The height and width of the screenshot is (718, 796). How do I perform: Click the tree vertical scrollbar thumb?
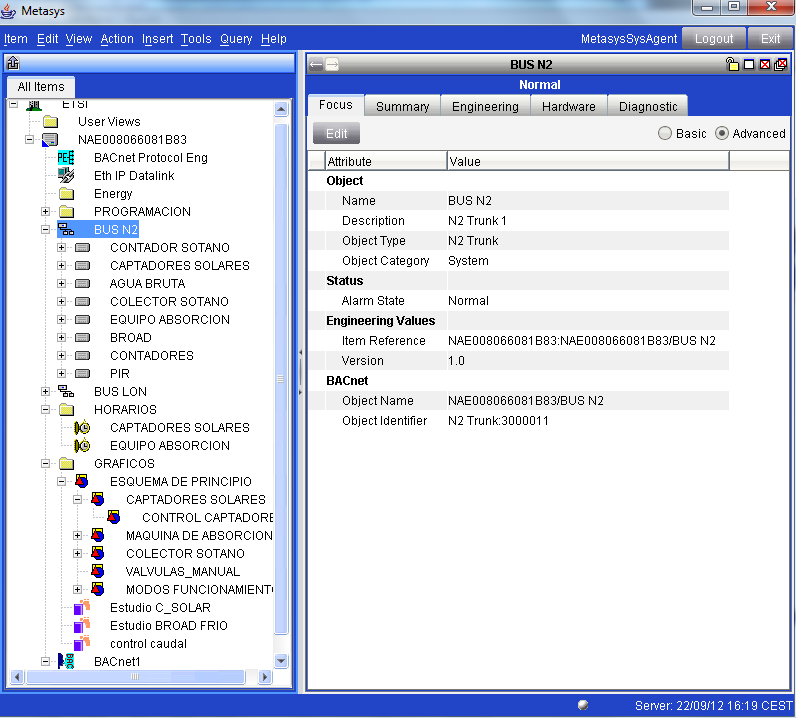pyautogui.click(x=281, y=379)
